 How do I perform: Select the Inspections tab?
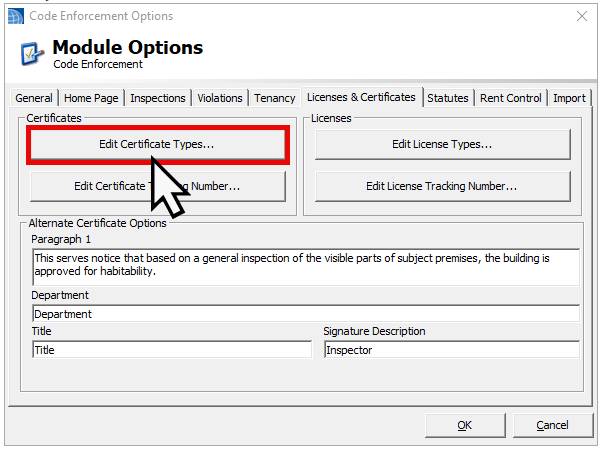coord(158,98)
